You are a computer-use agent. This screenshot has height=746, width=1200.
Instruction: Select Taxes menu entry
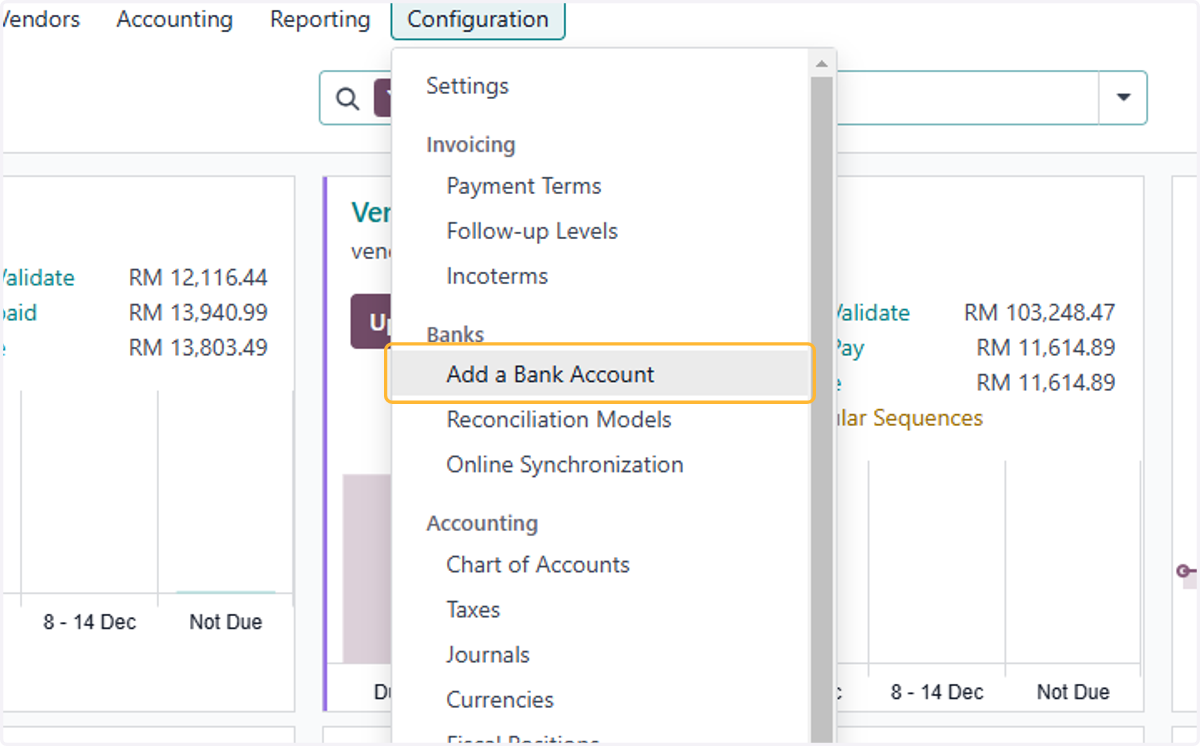click(x=473, y=609)
